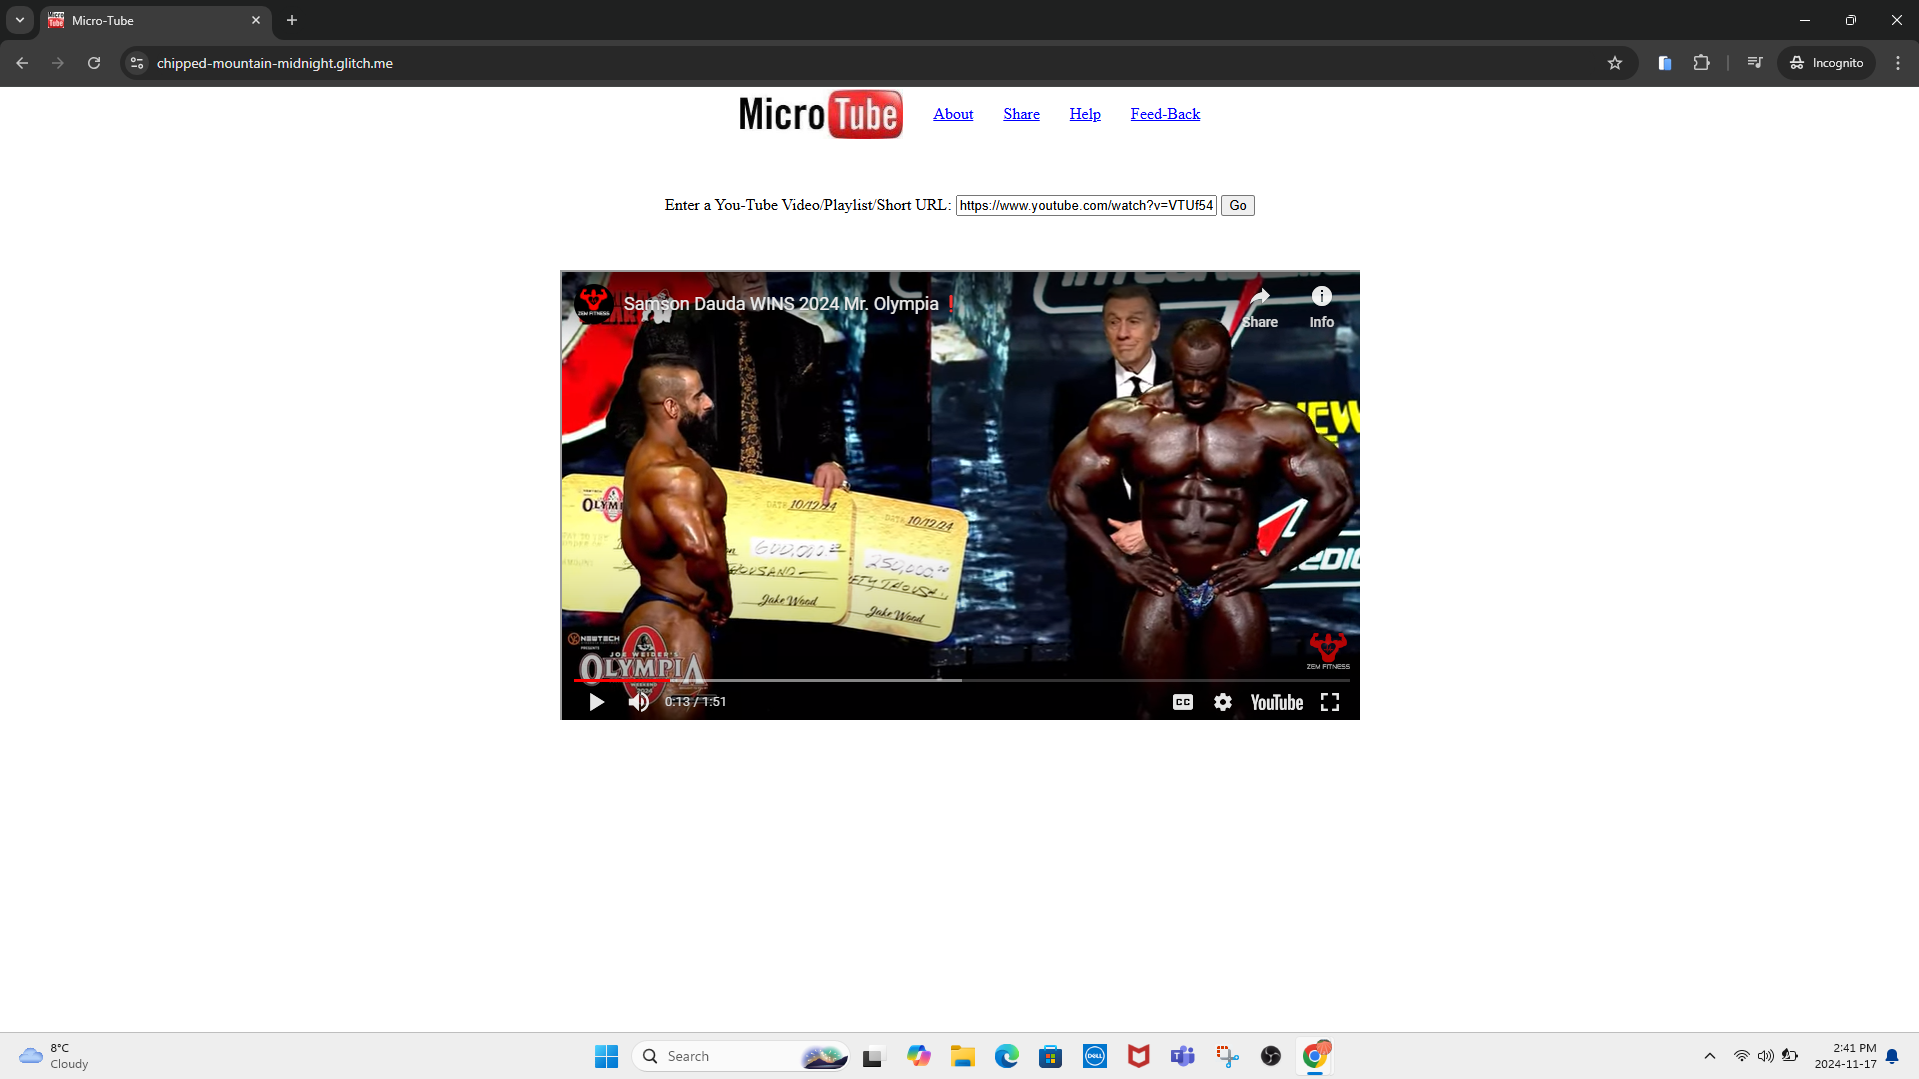Expand the tab search dropdown arrow

point(19,20)
